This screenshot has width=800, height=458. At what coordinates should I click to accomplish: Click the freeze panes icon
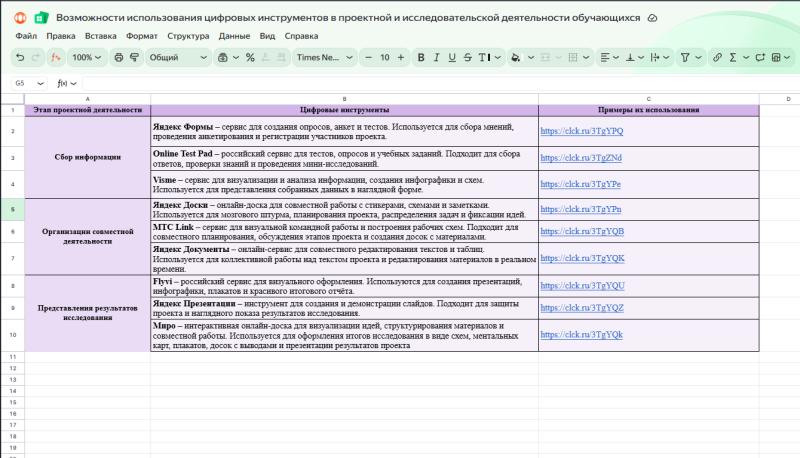pyautogui.click(x=776, y=58)
